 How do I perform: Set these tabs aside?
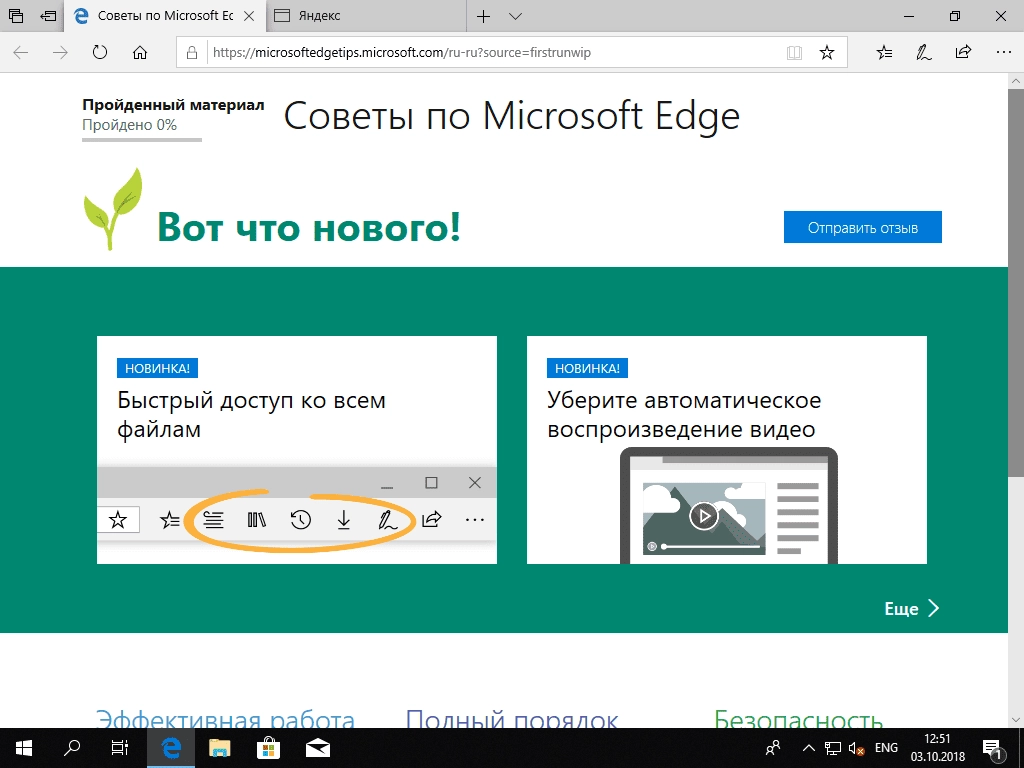(48, 16)
